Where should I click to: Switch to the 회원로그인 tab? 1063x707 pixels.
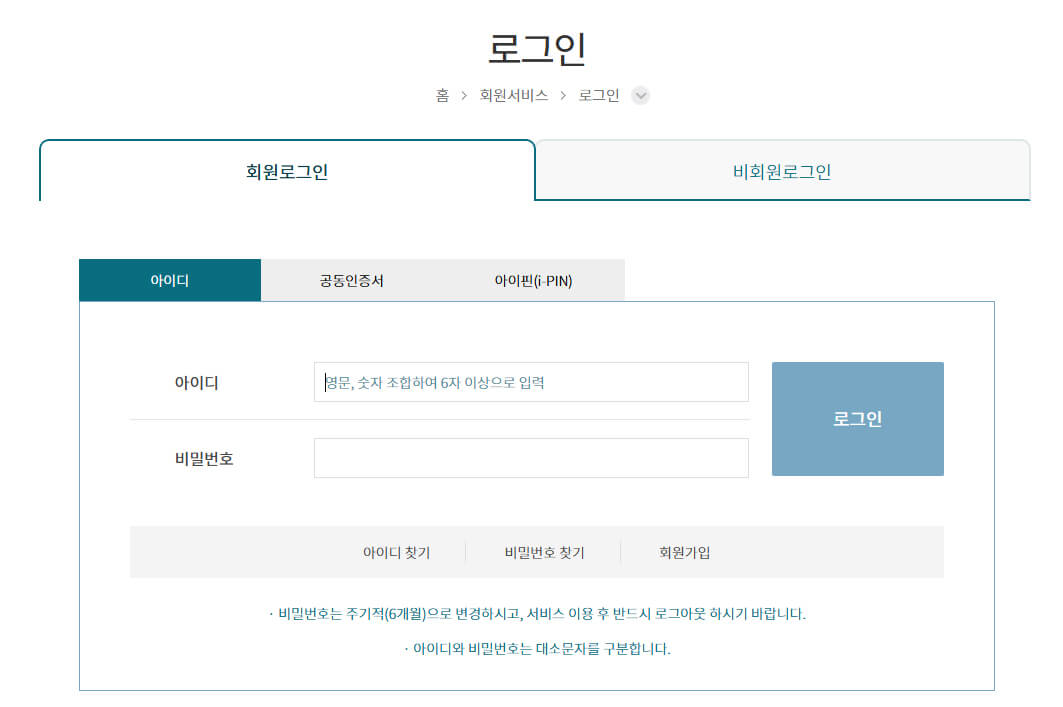[x=287, y=170]
